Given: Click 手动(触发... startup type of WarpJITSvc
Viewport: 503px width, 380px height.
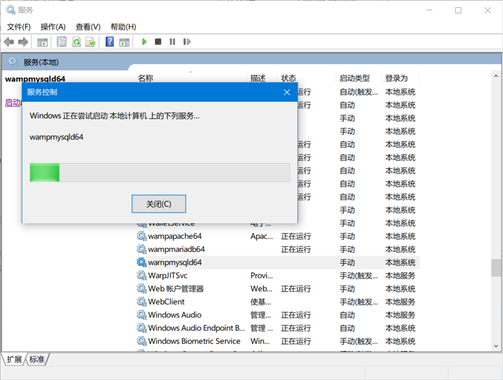Looking at the screenshot, I should pos(359,275).
